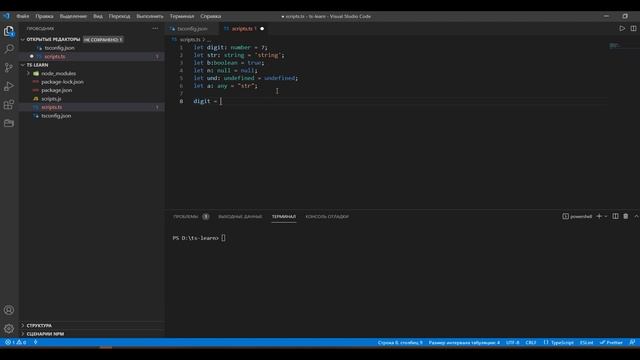Select the Terminal panel tab
The height and width of the screenshot is (360, 640).
(x=284, y=216)
